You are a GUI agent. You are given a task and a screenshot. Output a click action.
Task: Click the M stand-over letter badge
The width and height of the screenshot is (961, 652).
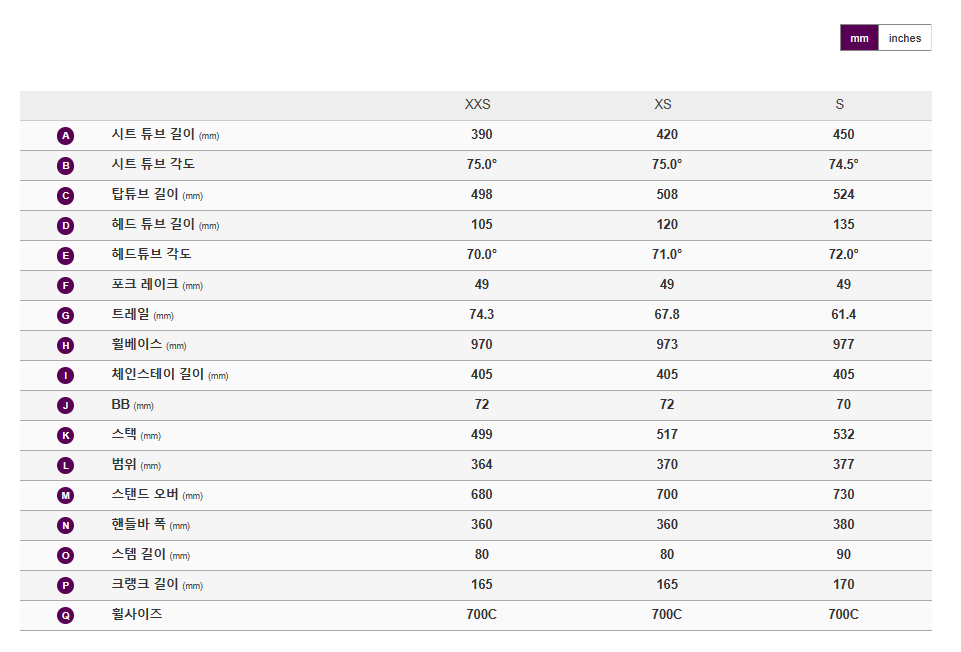pyautogui.click(x=66, y=496)
